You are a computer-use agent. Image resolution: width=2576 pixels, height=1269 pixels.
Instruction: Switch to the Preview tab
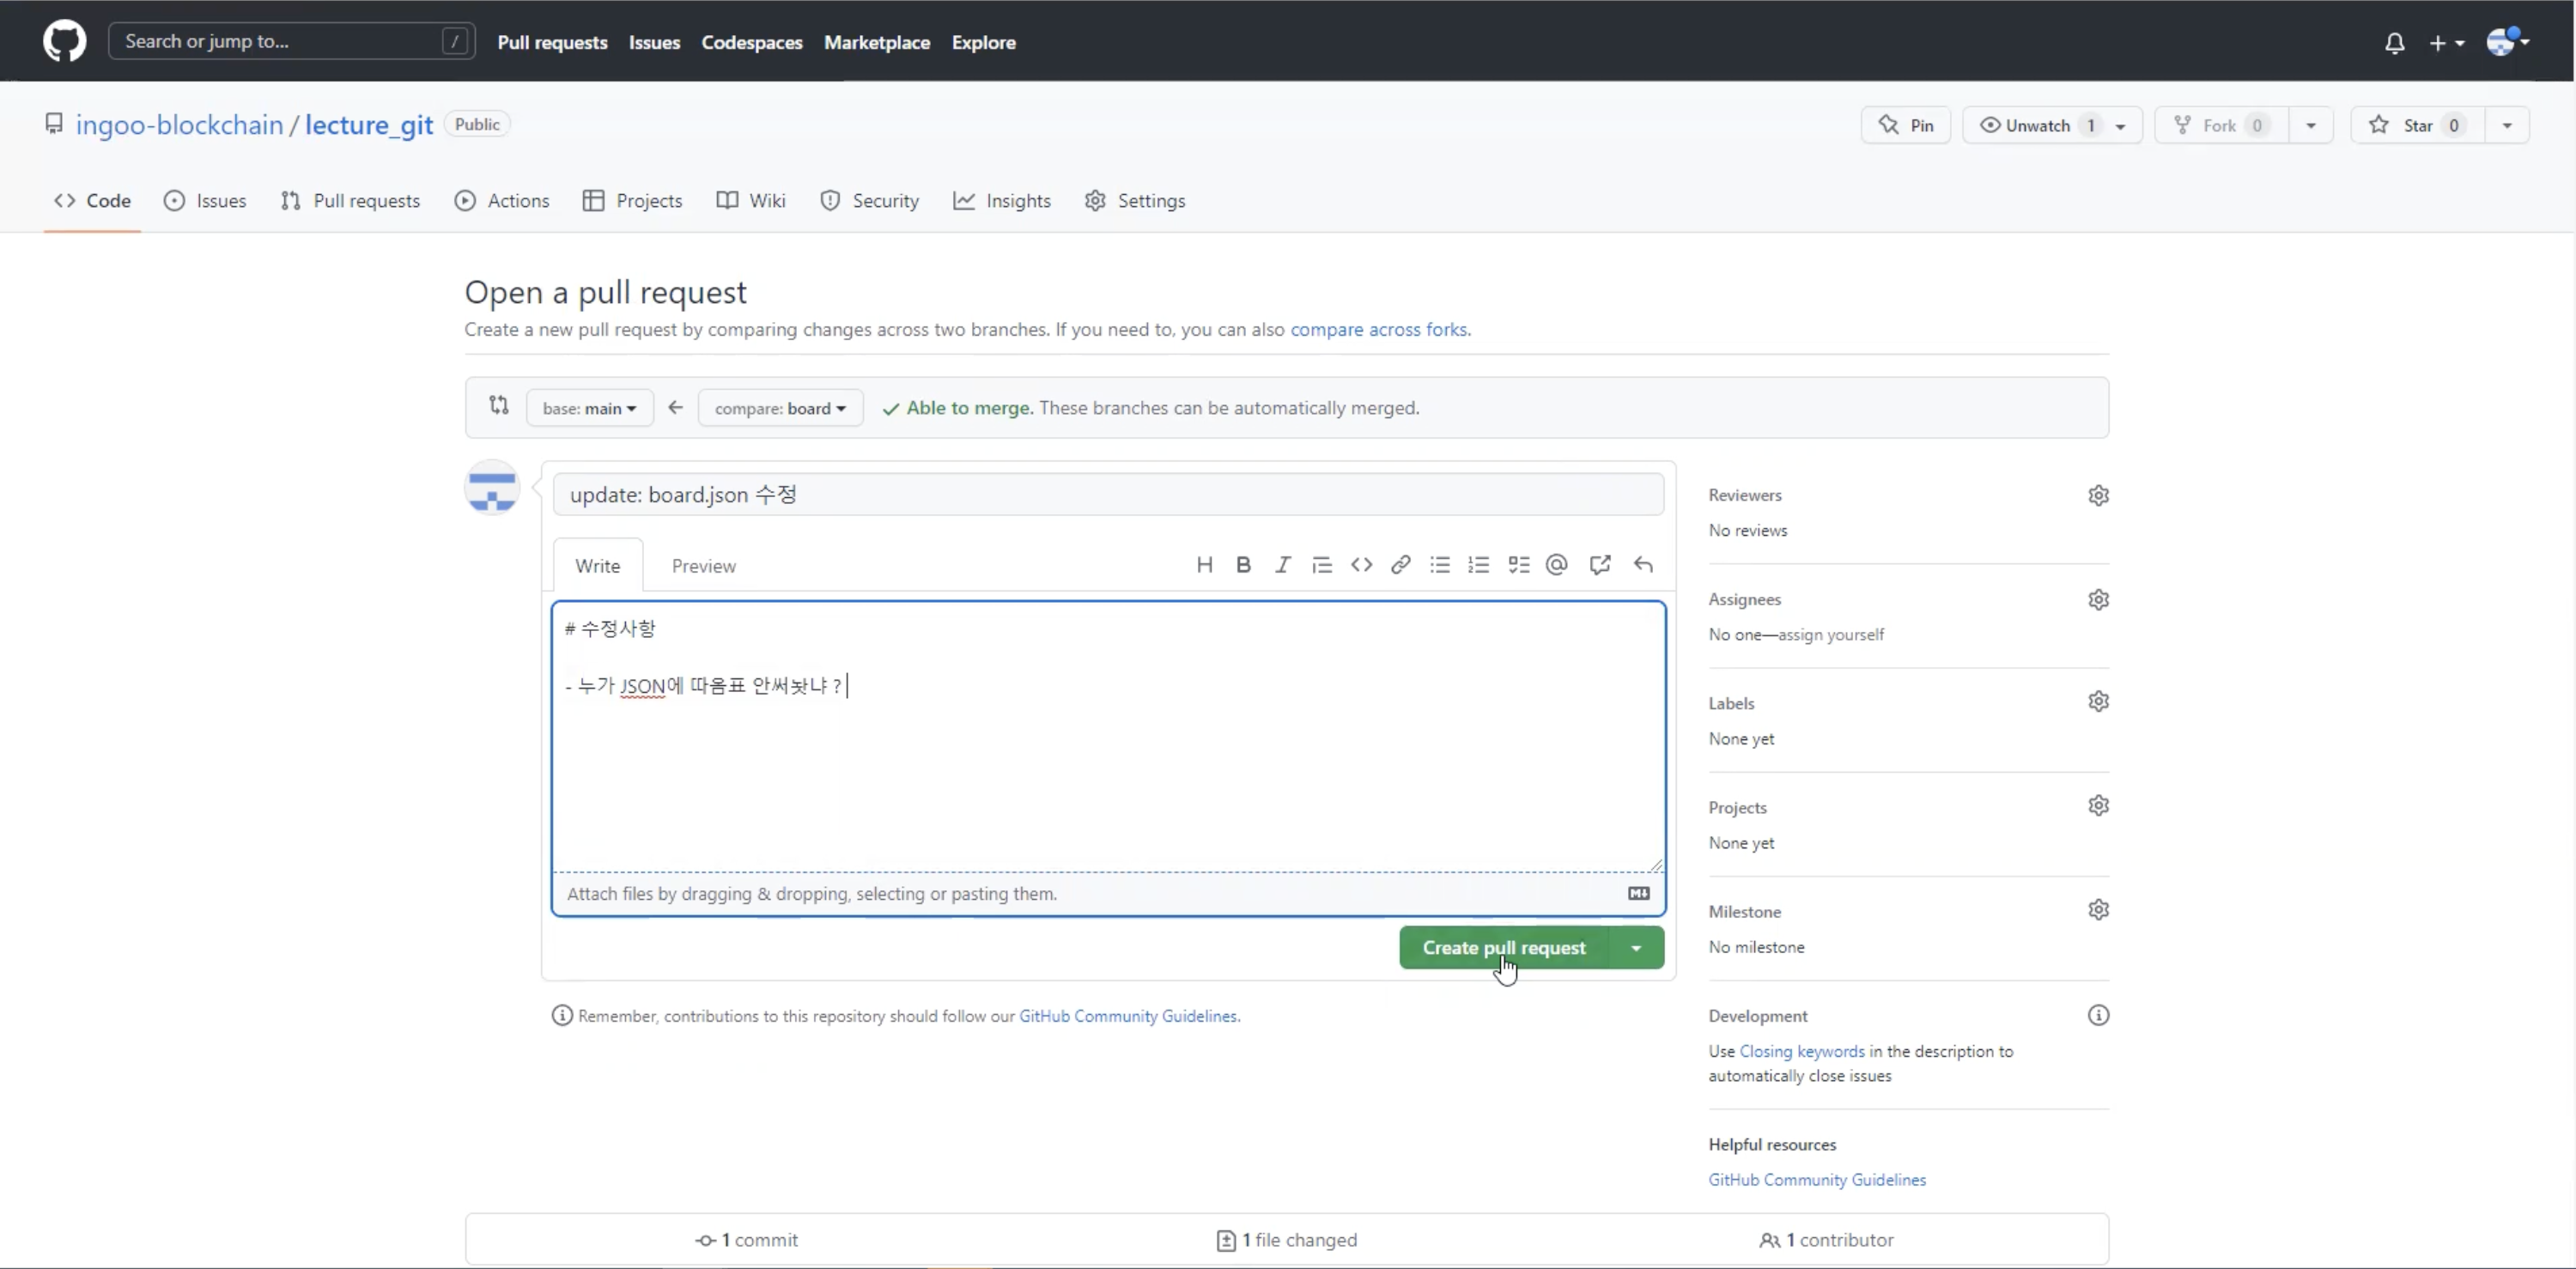click(x=703, y=566)
